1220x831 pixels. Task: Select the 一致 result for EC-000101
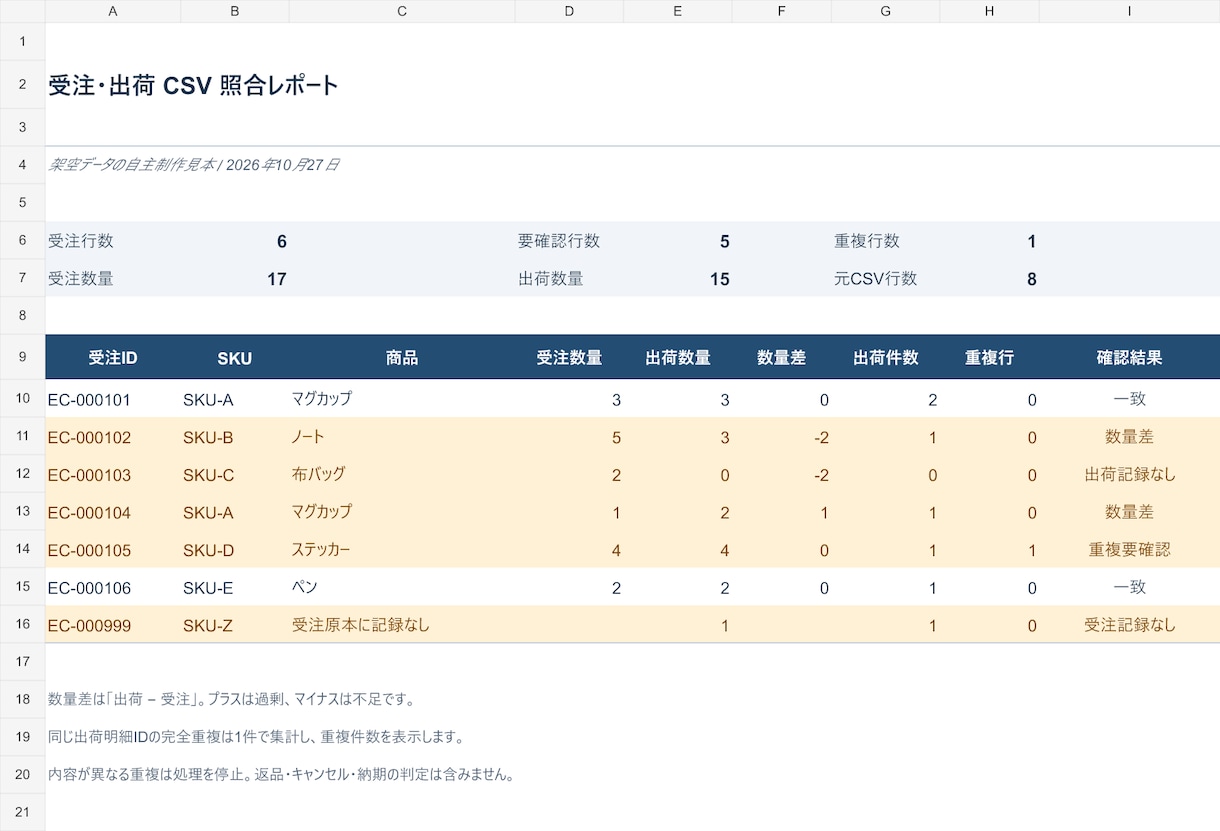(x=1130, y=399)
